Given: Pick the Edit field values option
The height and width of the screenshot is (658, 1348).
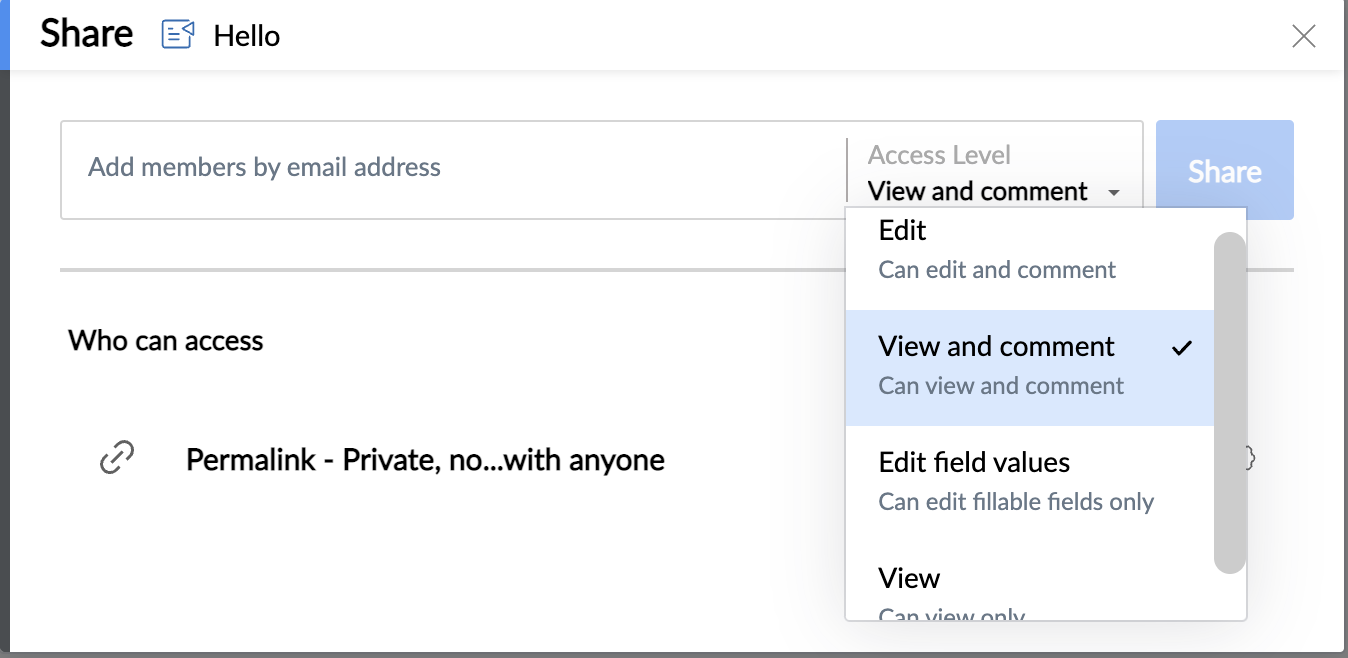Looking at the screenshot, I should (1029, 484).
